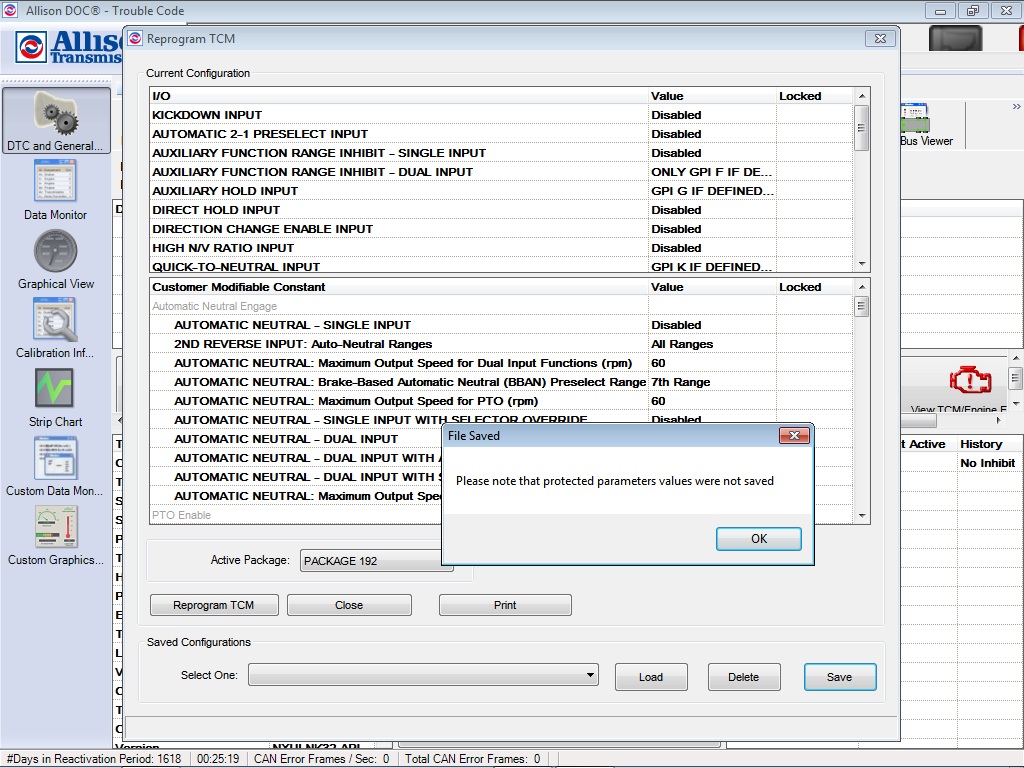This screenshot has height=768, width=1024.
Task: Print the current configuration
Action: (x=504, y=604)
